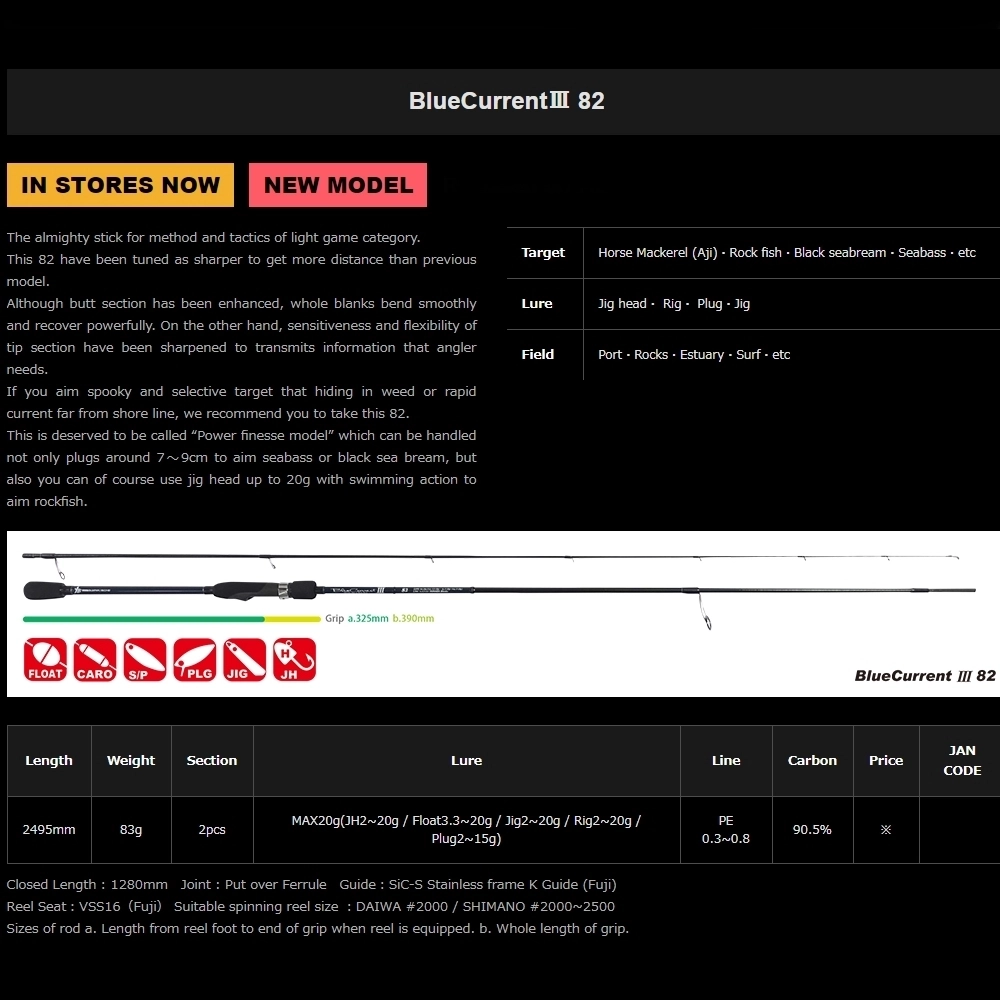
Task: Click the NEW MODEL badge
Action: point(338,185)
